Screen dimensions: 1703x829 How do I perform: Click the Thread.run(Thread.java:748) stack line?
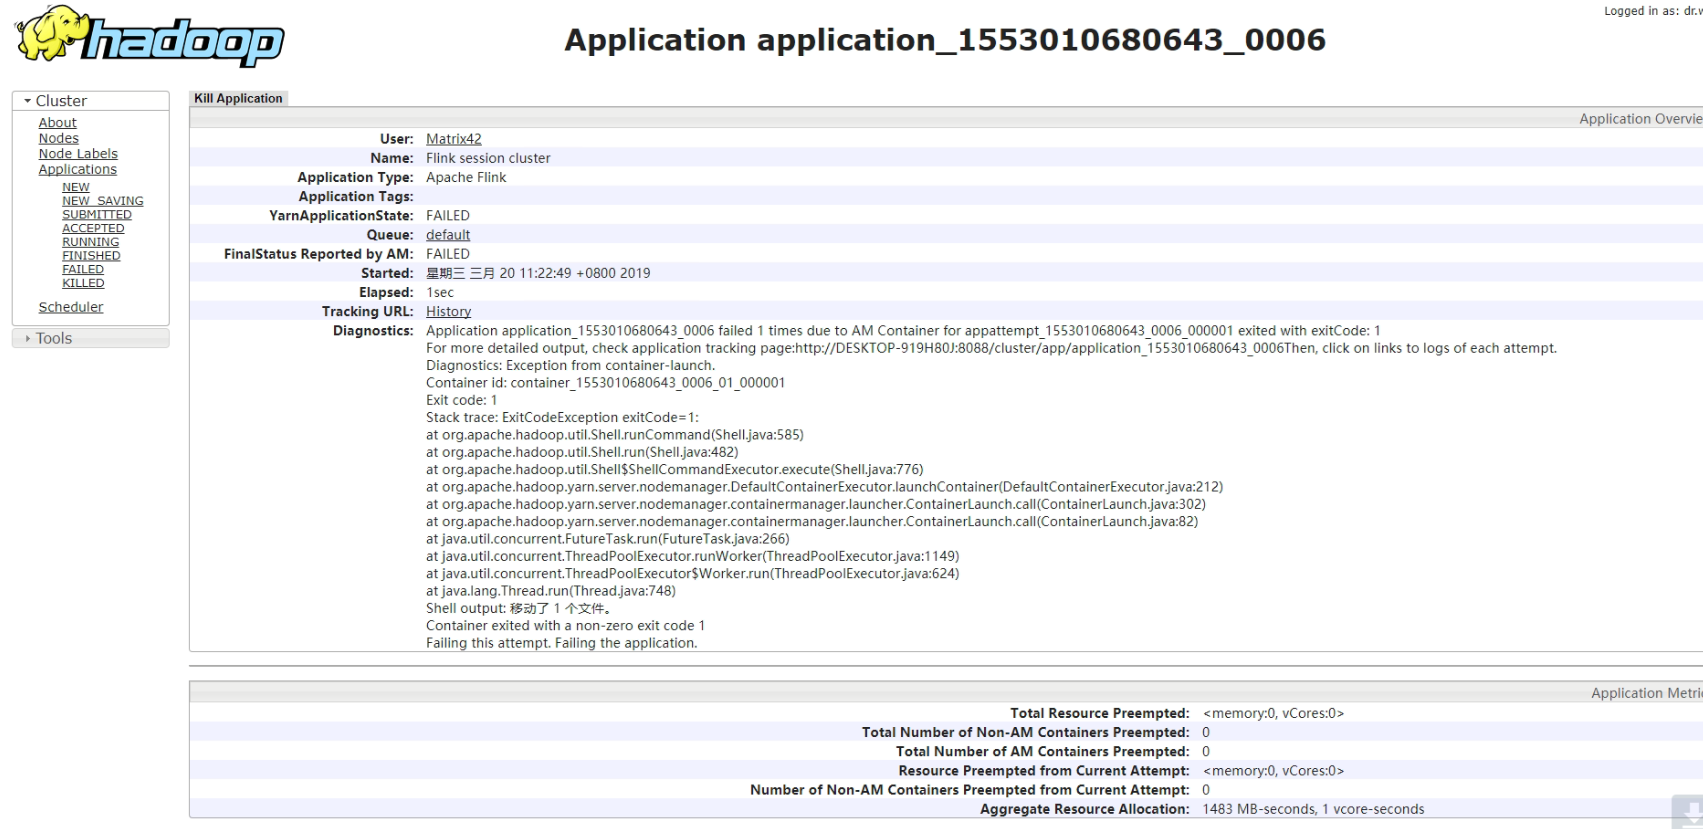coord(551,591)
